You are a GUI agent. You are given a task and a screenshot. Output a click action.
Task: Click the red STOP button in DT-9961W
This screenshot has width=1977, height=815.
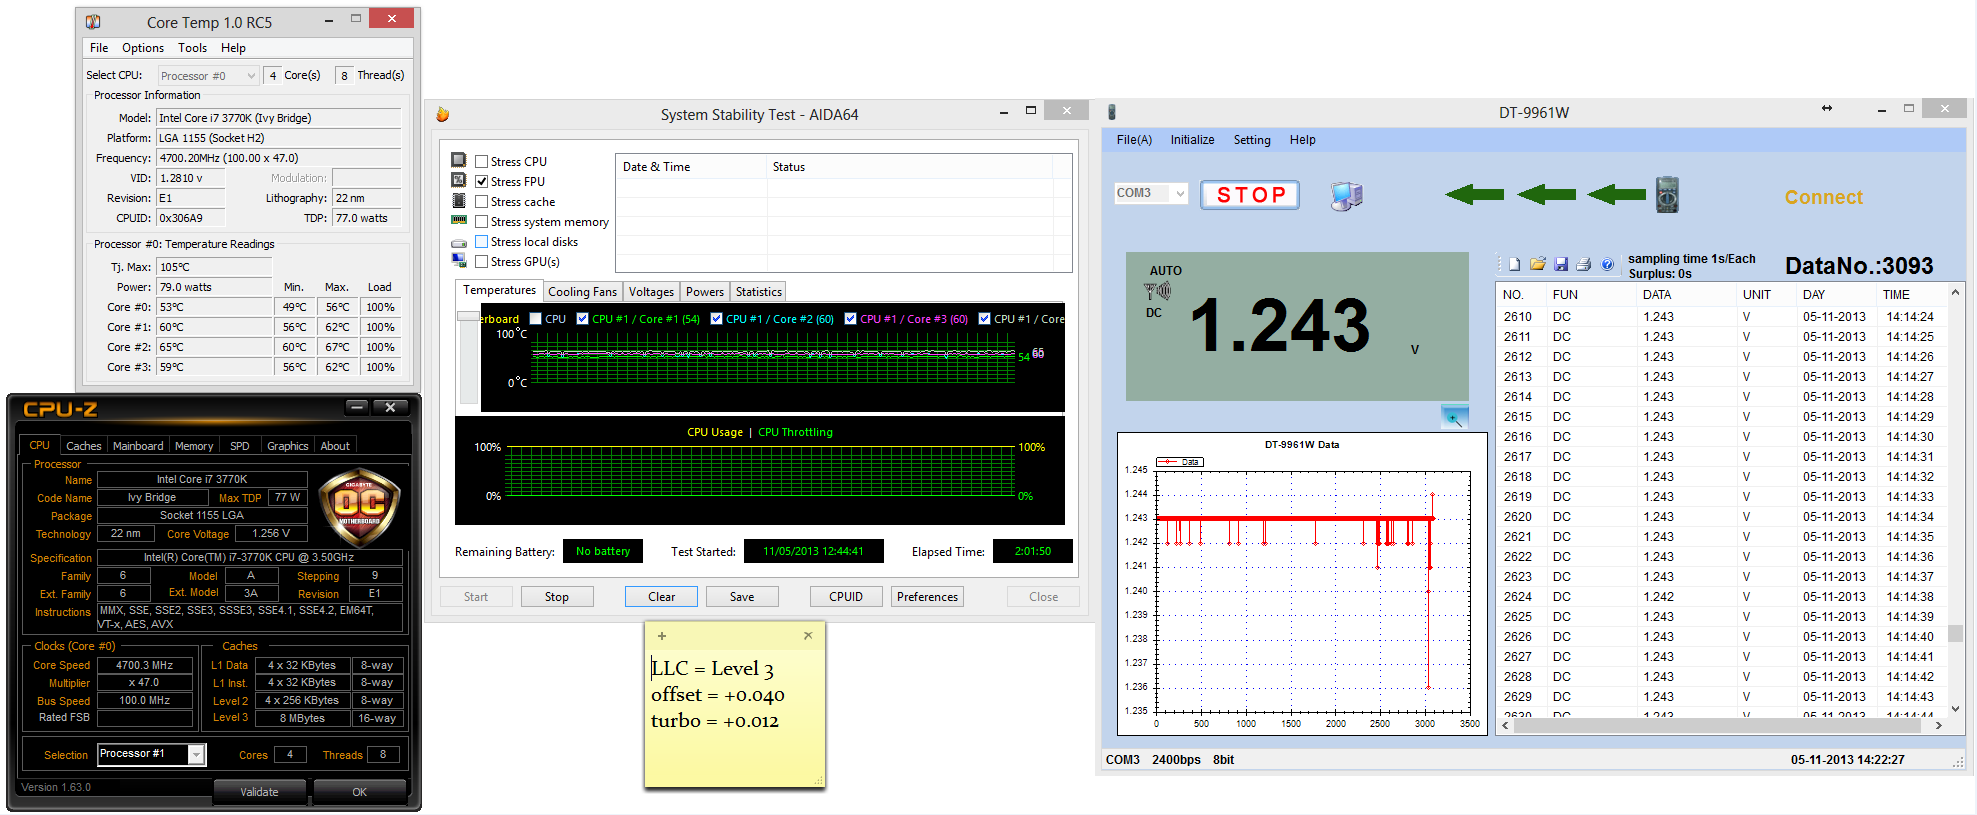(1250, 195)
